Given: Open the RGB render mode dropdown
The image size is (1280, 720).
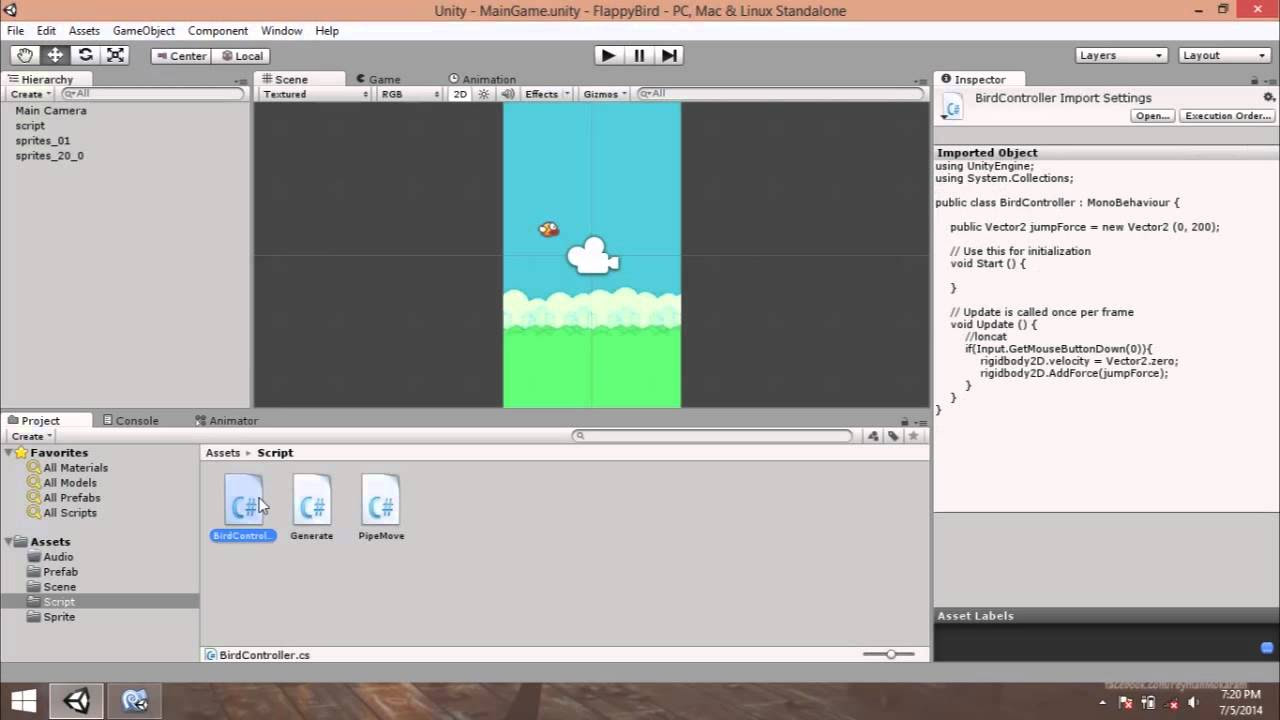Looking at the screenshot, I should 409,94.
